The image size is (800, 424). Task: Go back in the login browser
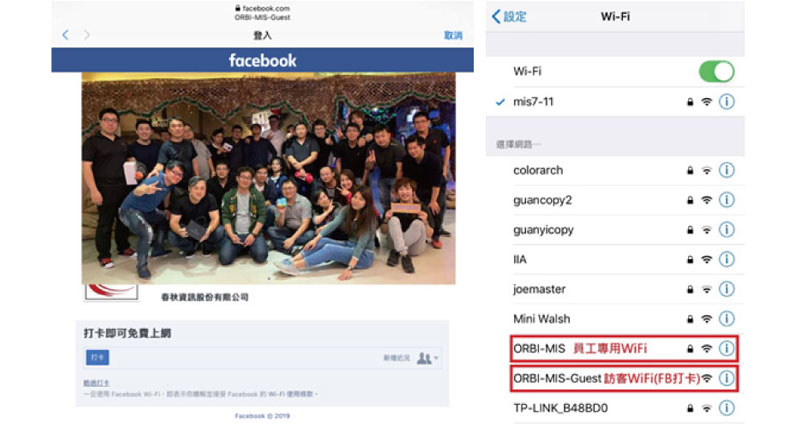click(65, 35)
